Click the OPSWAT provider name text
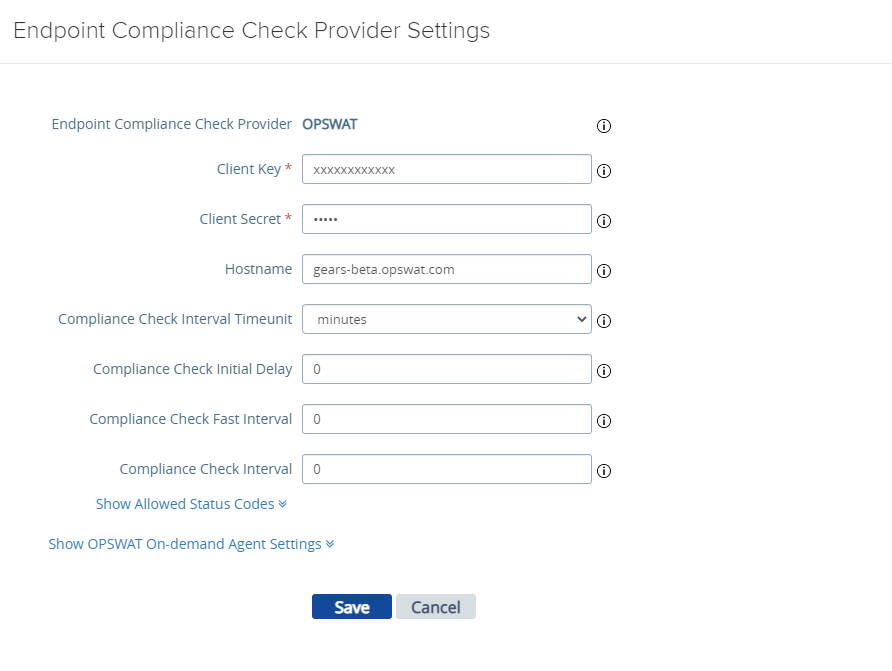Viewport: 892px width, 671px height. tap(329, 125)
